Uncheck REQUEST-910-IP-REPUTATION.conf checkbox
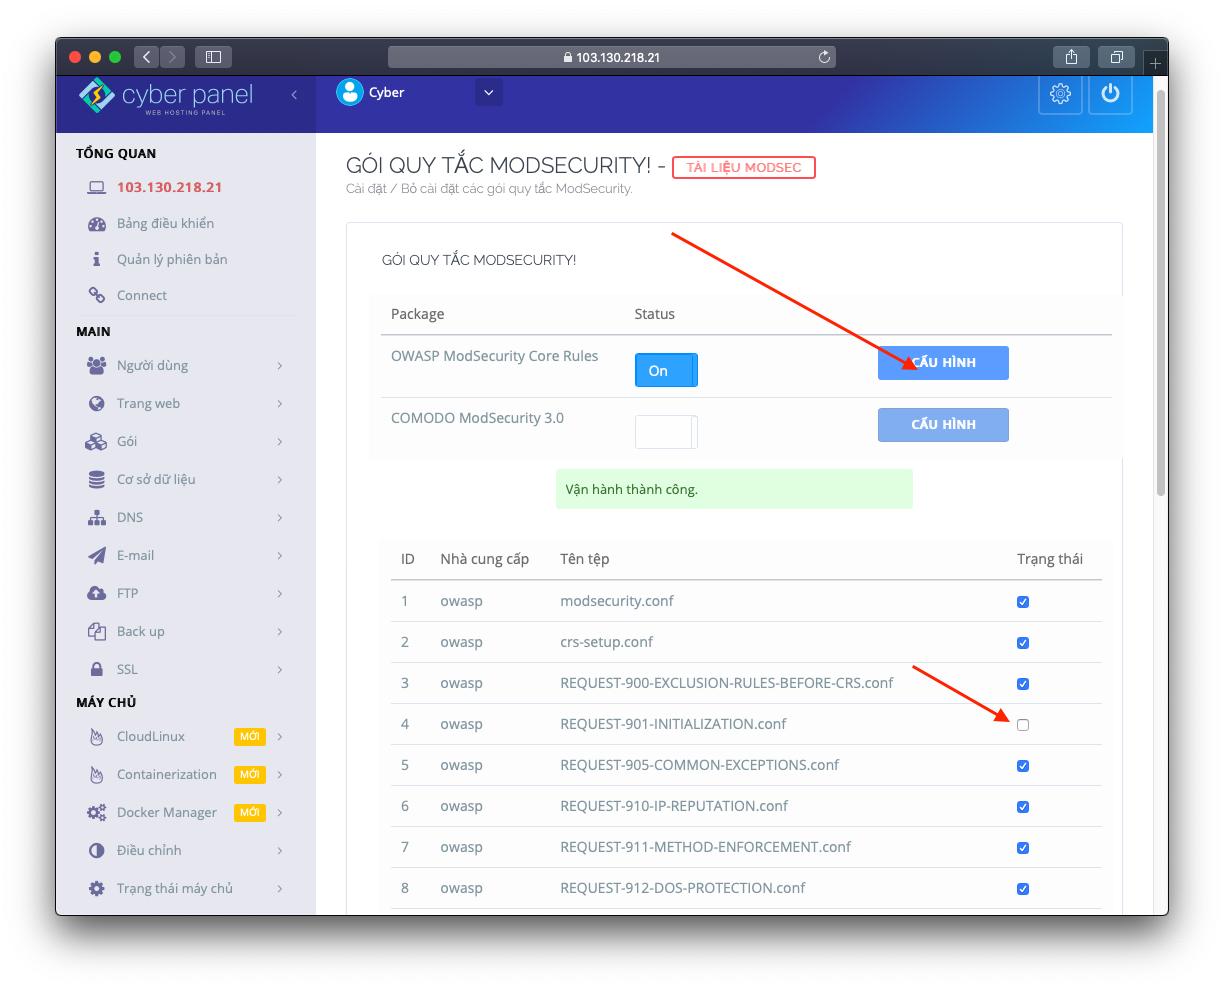 tap(1023, 807)
